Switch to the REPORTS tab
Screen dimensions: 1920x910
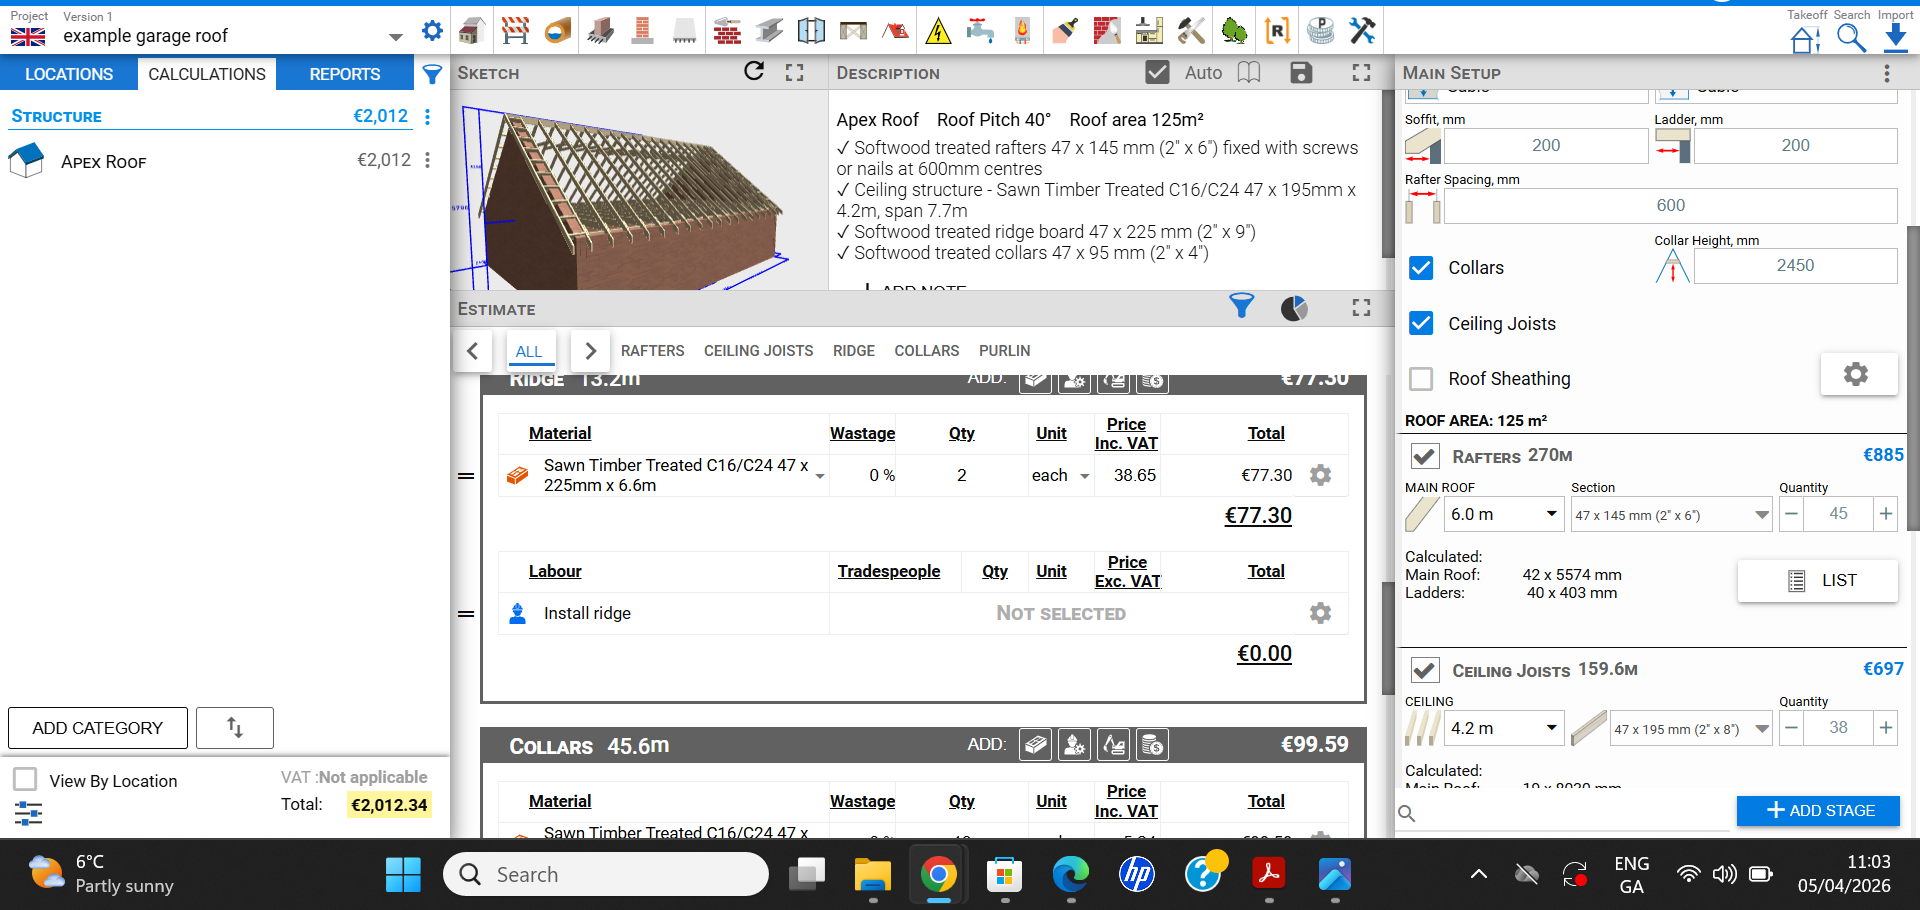344,73
